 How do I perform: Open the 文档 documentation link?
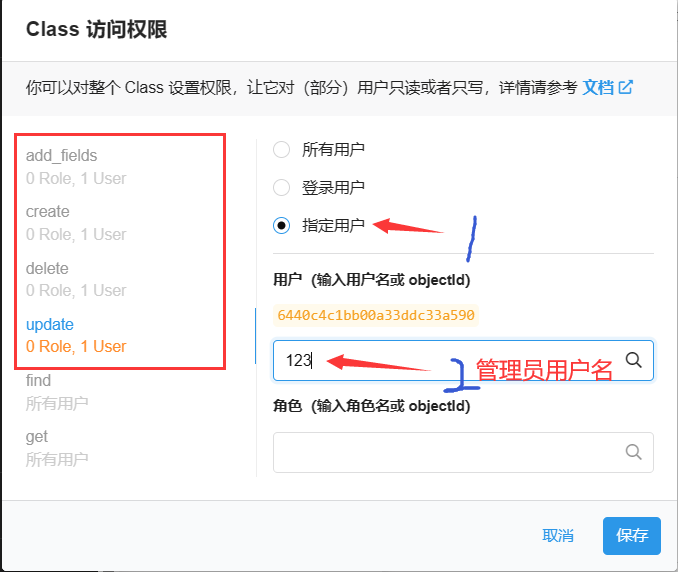(x=598, y=87)
